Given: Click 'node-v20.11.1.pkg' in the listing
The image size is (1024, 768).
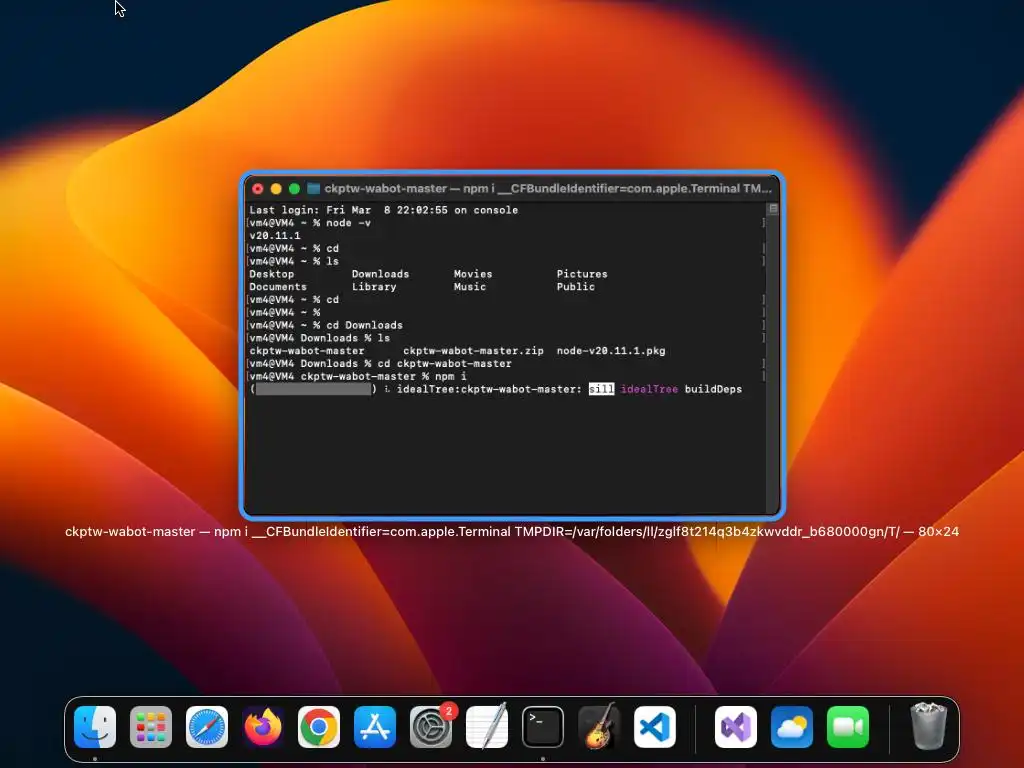Looking at the screenshot, I should (611, 351).
